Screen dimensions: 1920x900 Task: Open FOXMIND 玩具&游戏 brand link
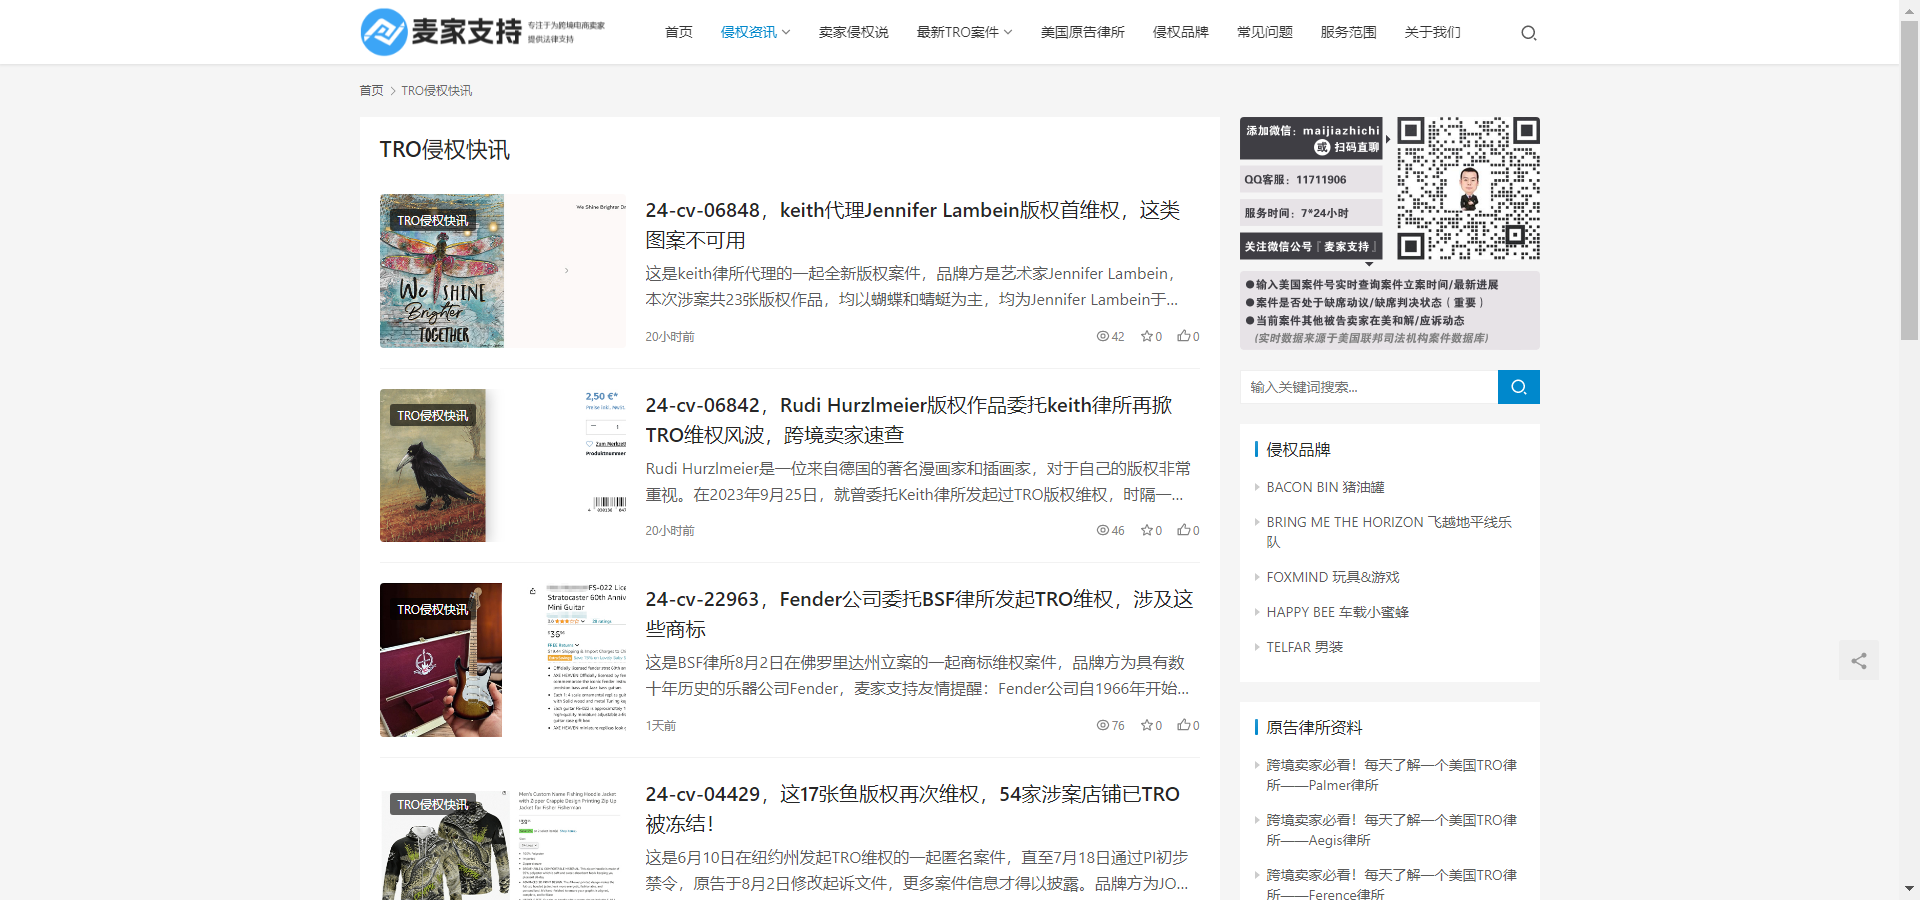[x=1333, y=577]
